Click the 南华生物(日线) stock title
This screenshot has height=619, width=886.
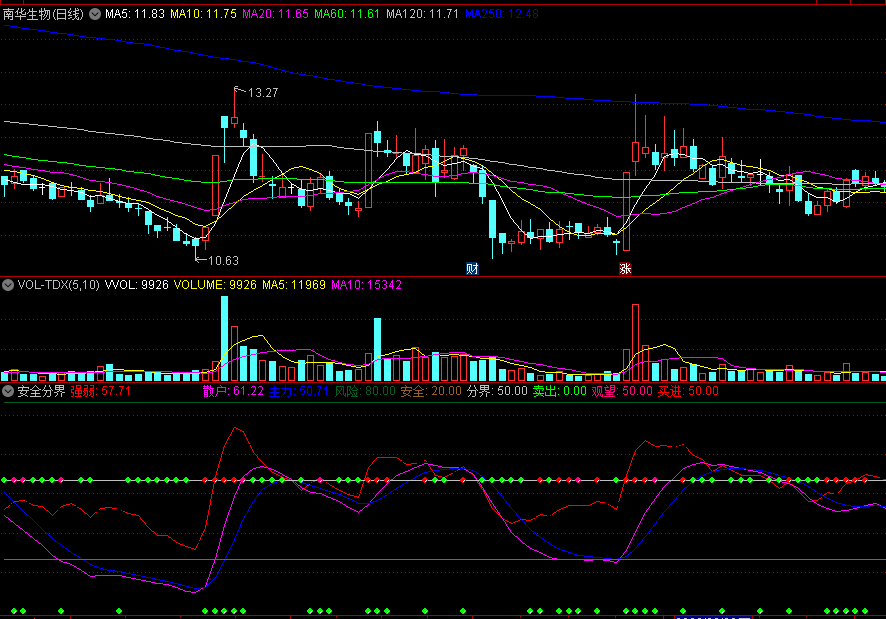tap(43, 14)
